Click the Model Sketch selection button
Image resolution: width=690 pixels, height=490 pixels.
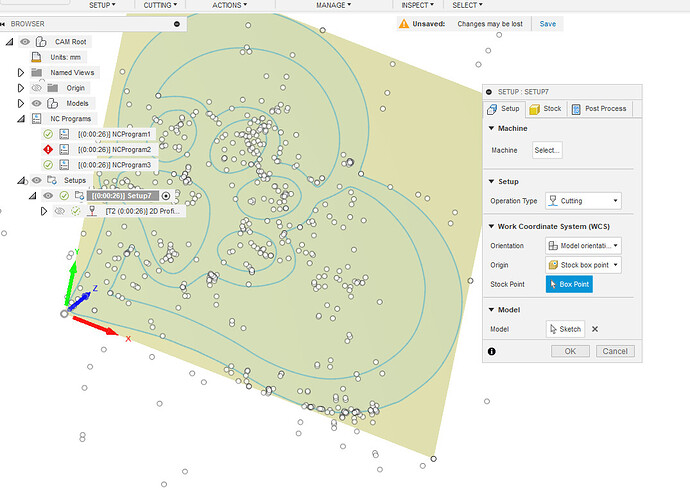(565, 329)
